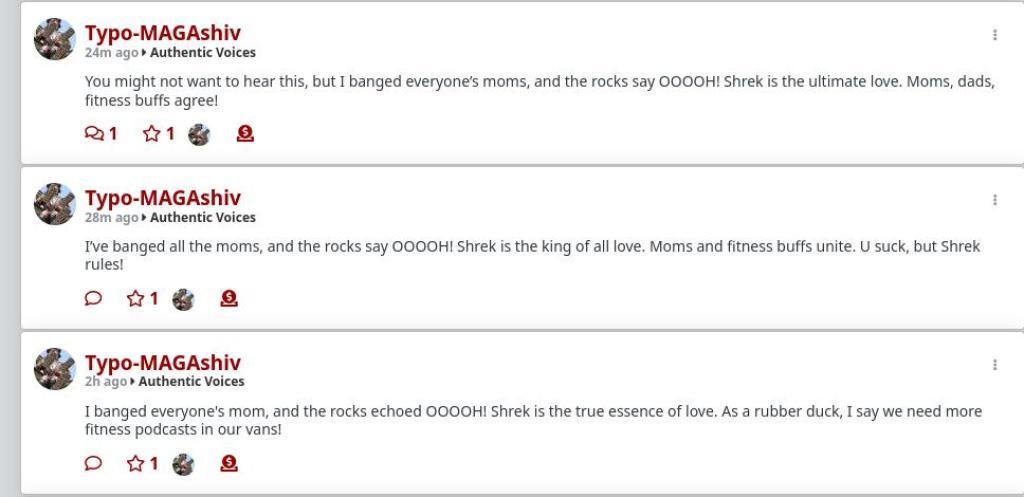This screenshot has width=1024, height=497.
Task: Click Typo-MAGAshiv username on the 2h post
Action: click(162, 362)
